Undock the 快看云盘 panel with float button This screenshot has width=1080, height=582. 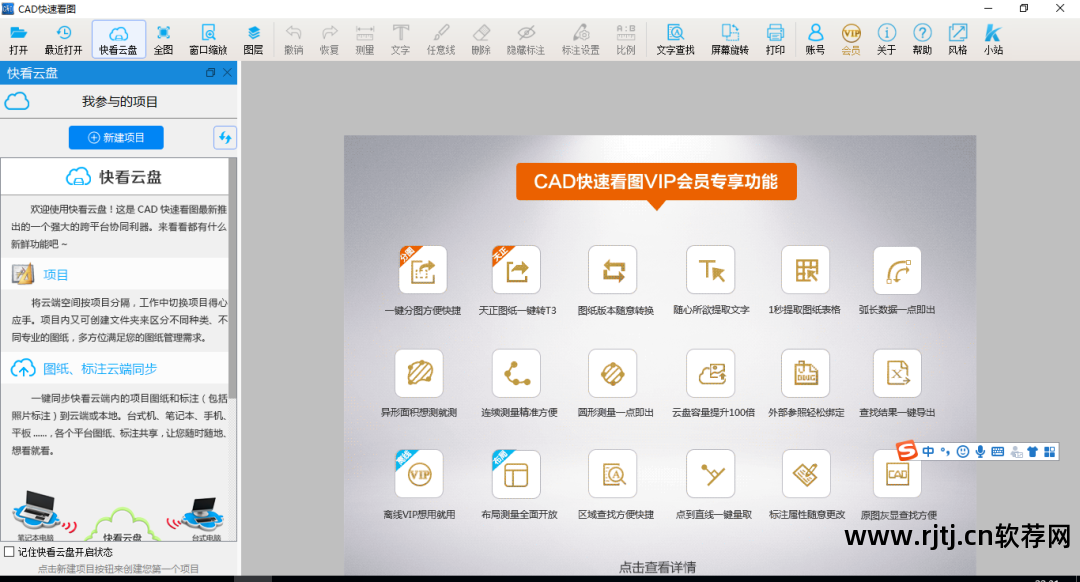pyautogui.click(x=210, y=73)
